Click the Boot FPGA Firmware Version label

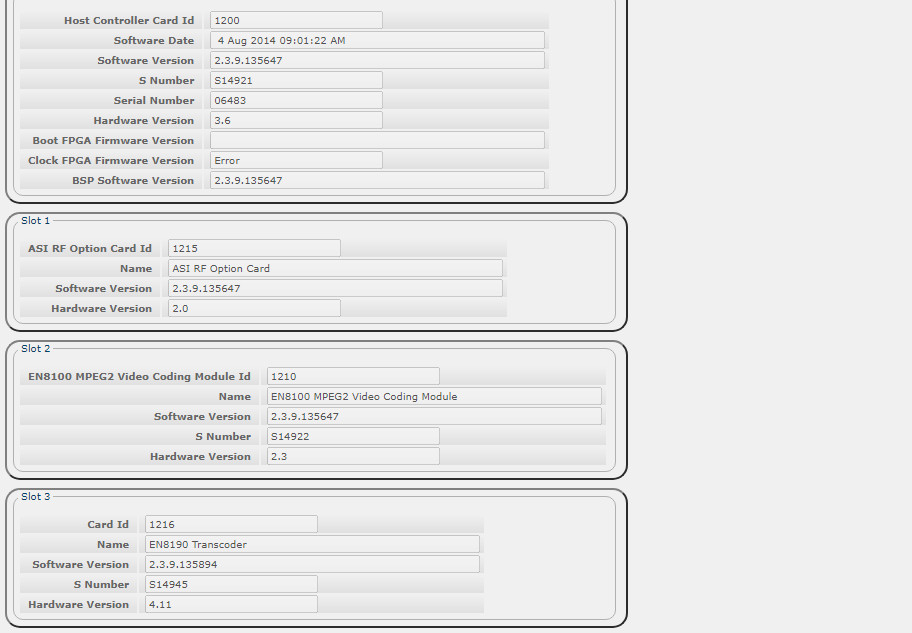[x=113, y=140]
